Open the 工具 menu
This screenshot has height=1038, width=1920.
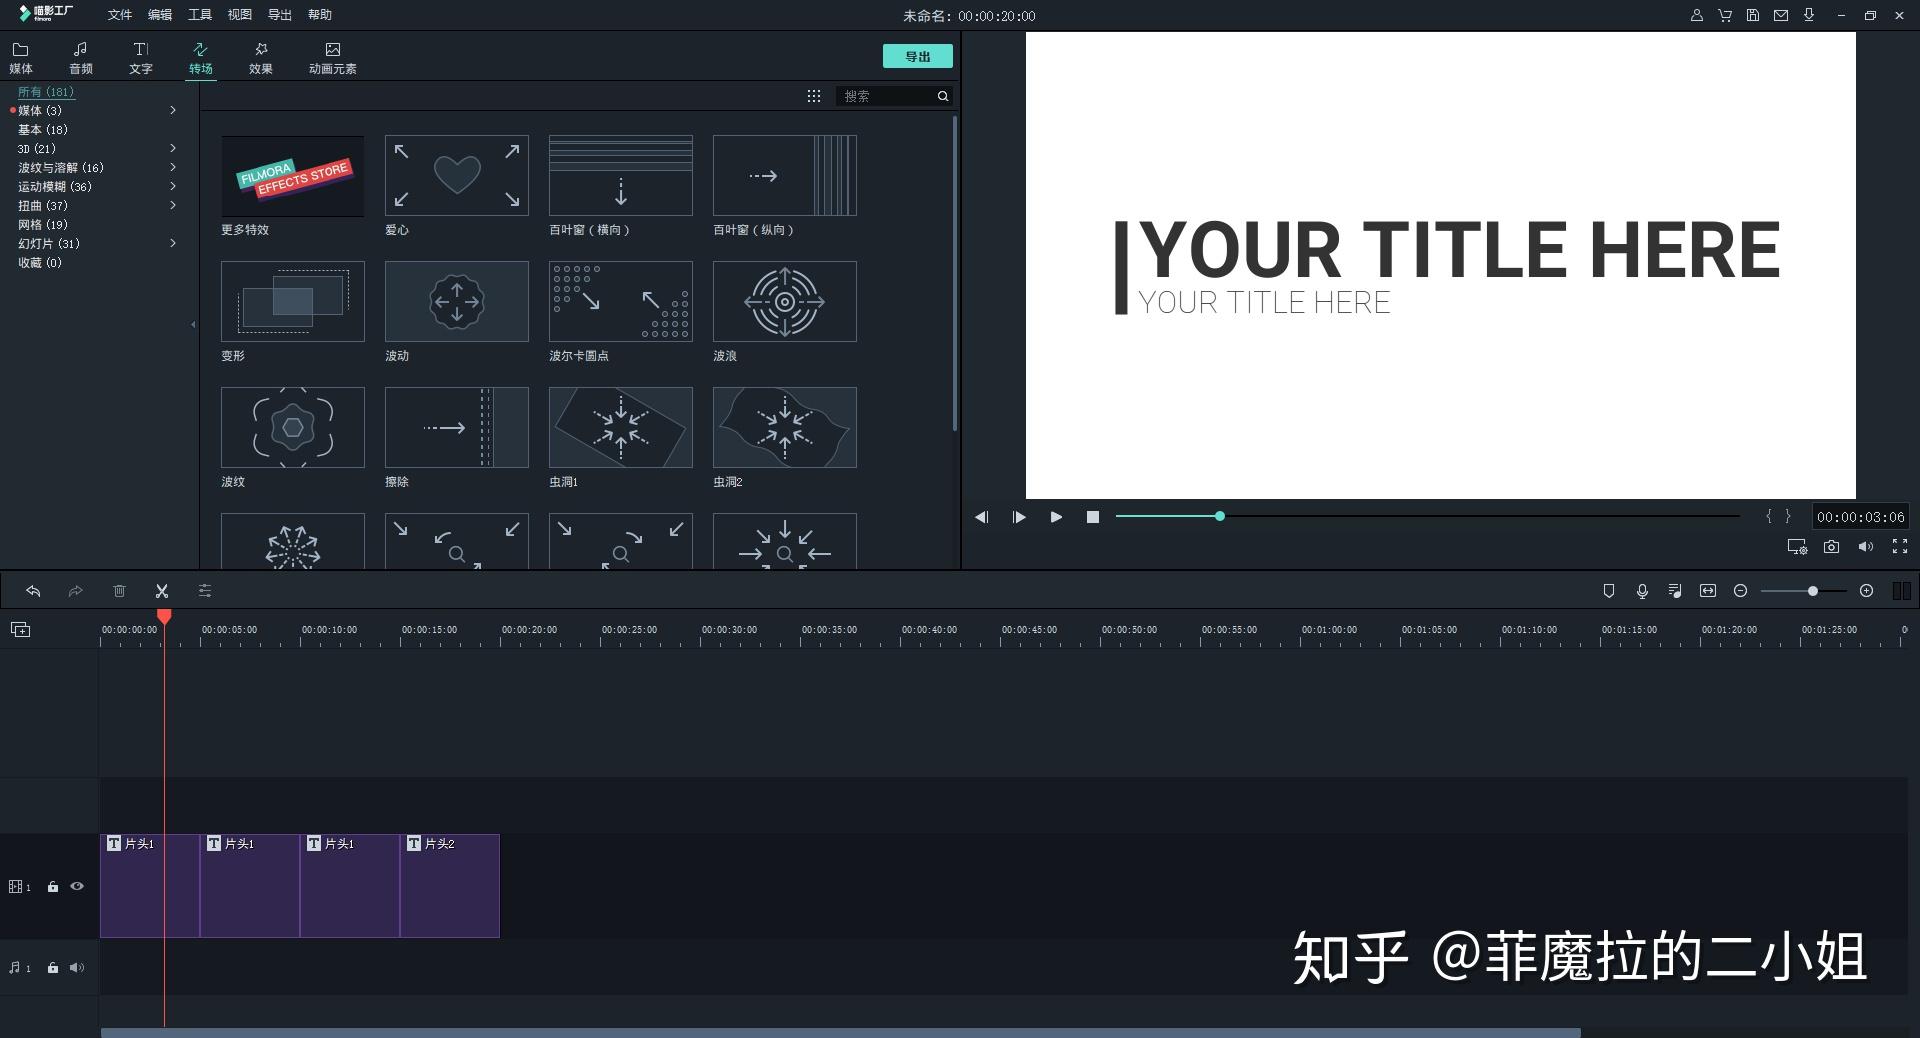click(200, 15)
